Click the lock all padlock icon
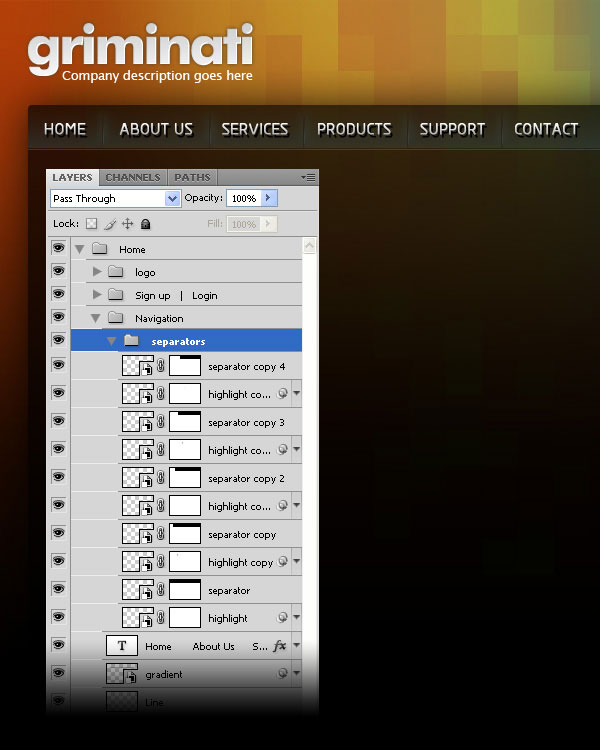Screen dimensions: 600x750 (x=145, y=225)
